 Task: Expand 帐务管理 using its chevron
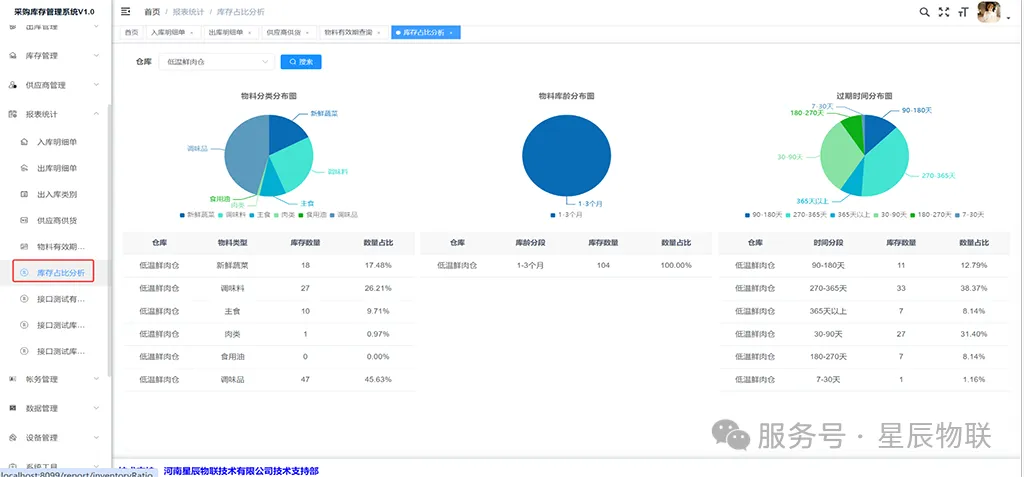coord(97,379)
